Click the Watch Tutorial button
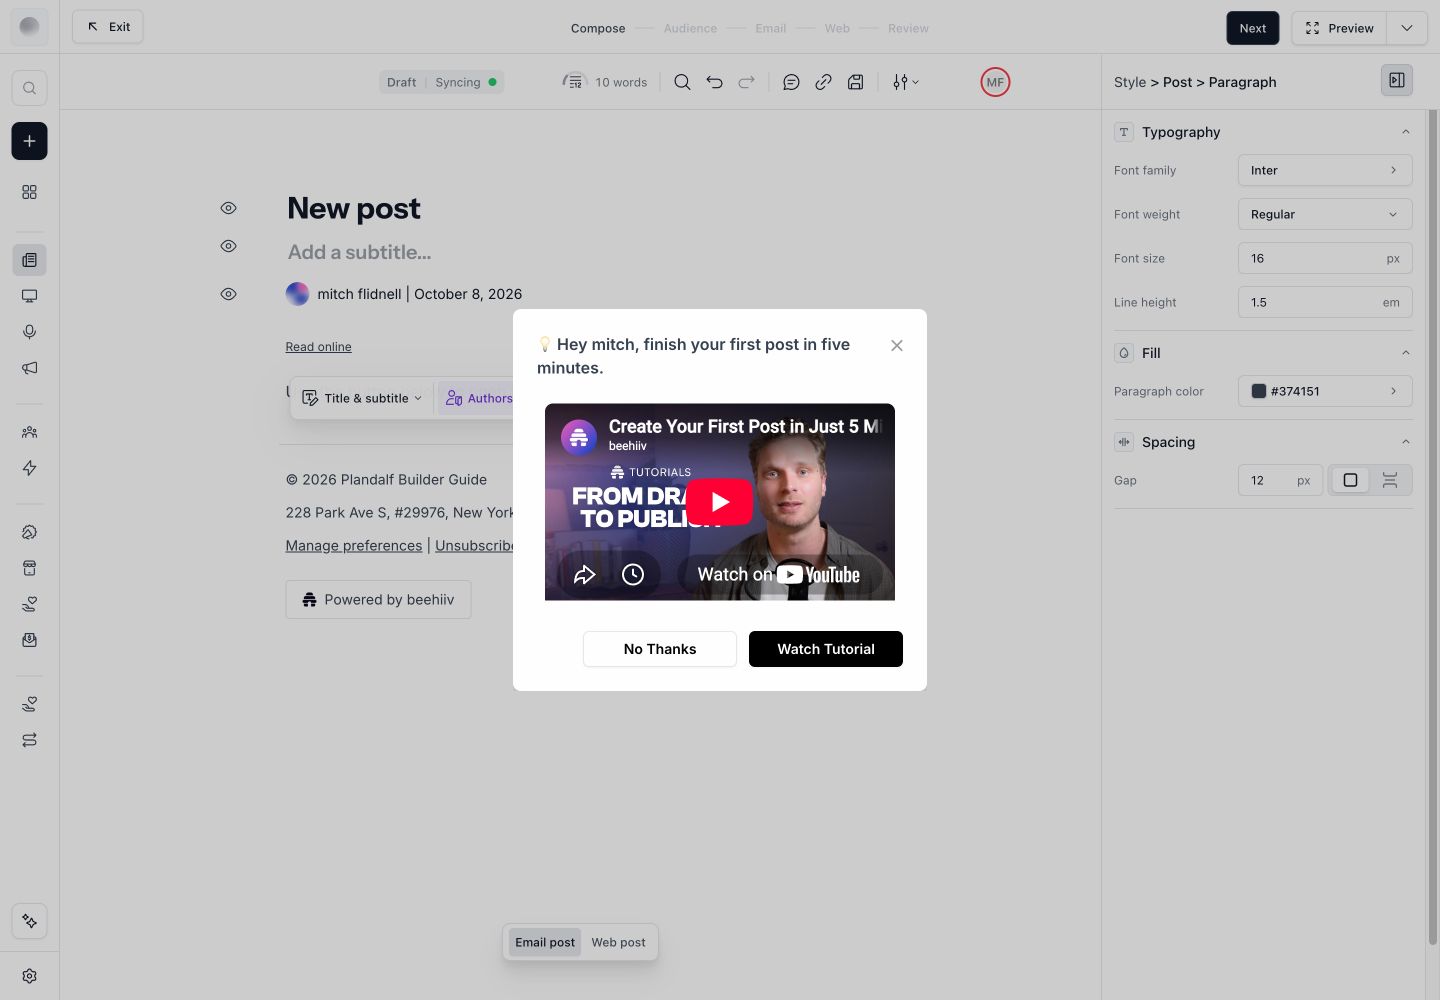This screenshot has height=1000, width=1440. pyautogui.click(x=826, y=649)
